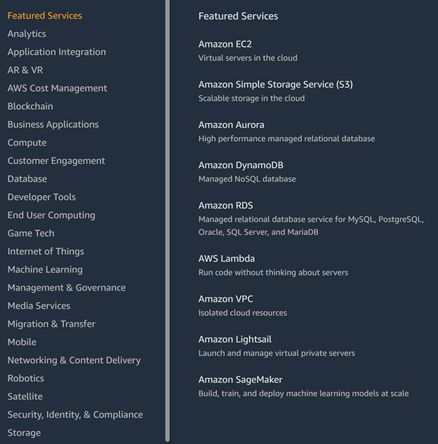
Task: Select the Blockchain category
Action: pyautogui.click(x=30, y=106)
